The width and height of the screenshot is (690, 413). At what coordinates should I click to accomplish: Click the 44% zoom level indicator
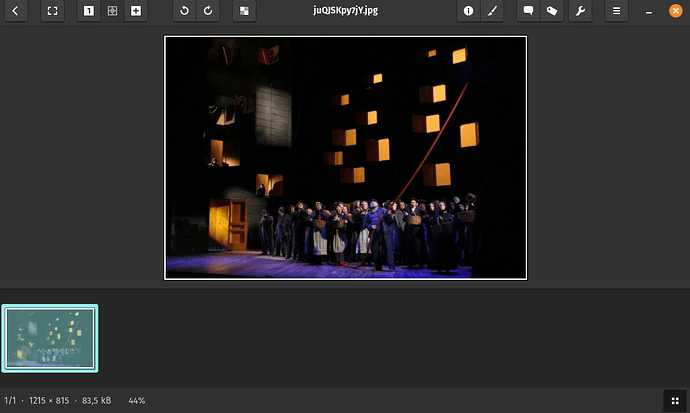tap(136, 401)
